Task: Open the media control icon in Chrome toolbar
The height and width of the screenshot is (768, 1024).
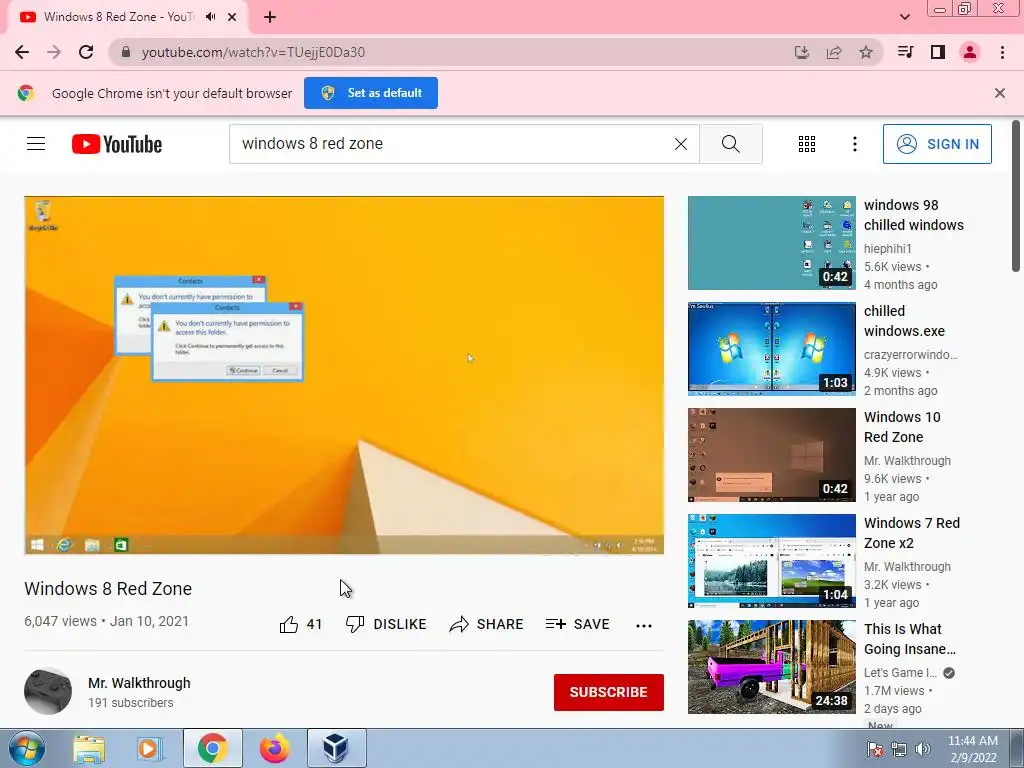Action: tap(905, 52)
